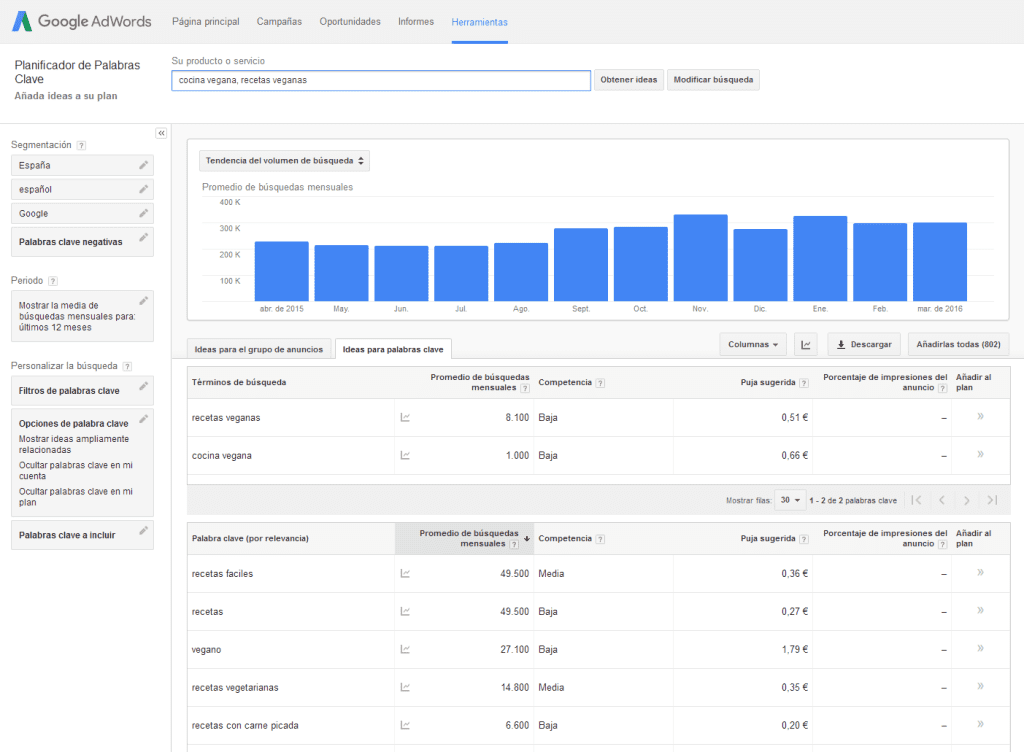Open Periodo help question mark
This screenshot has width=1024, height=752.
pos(53,281)
